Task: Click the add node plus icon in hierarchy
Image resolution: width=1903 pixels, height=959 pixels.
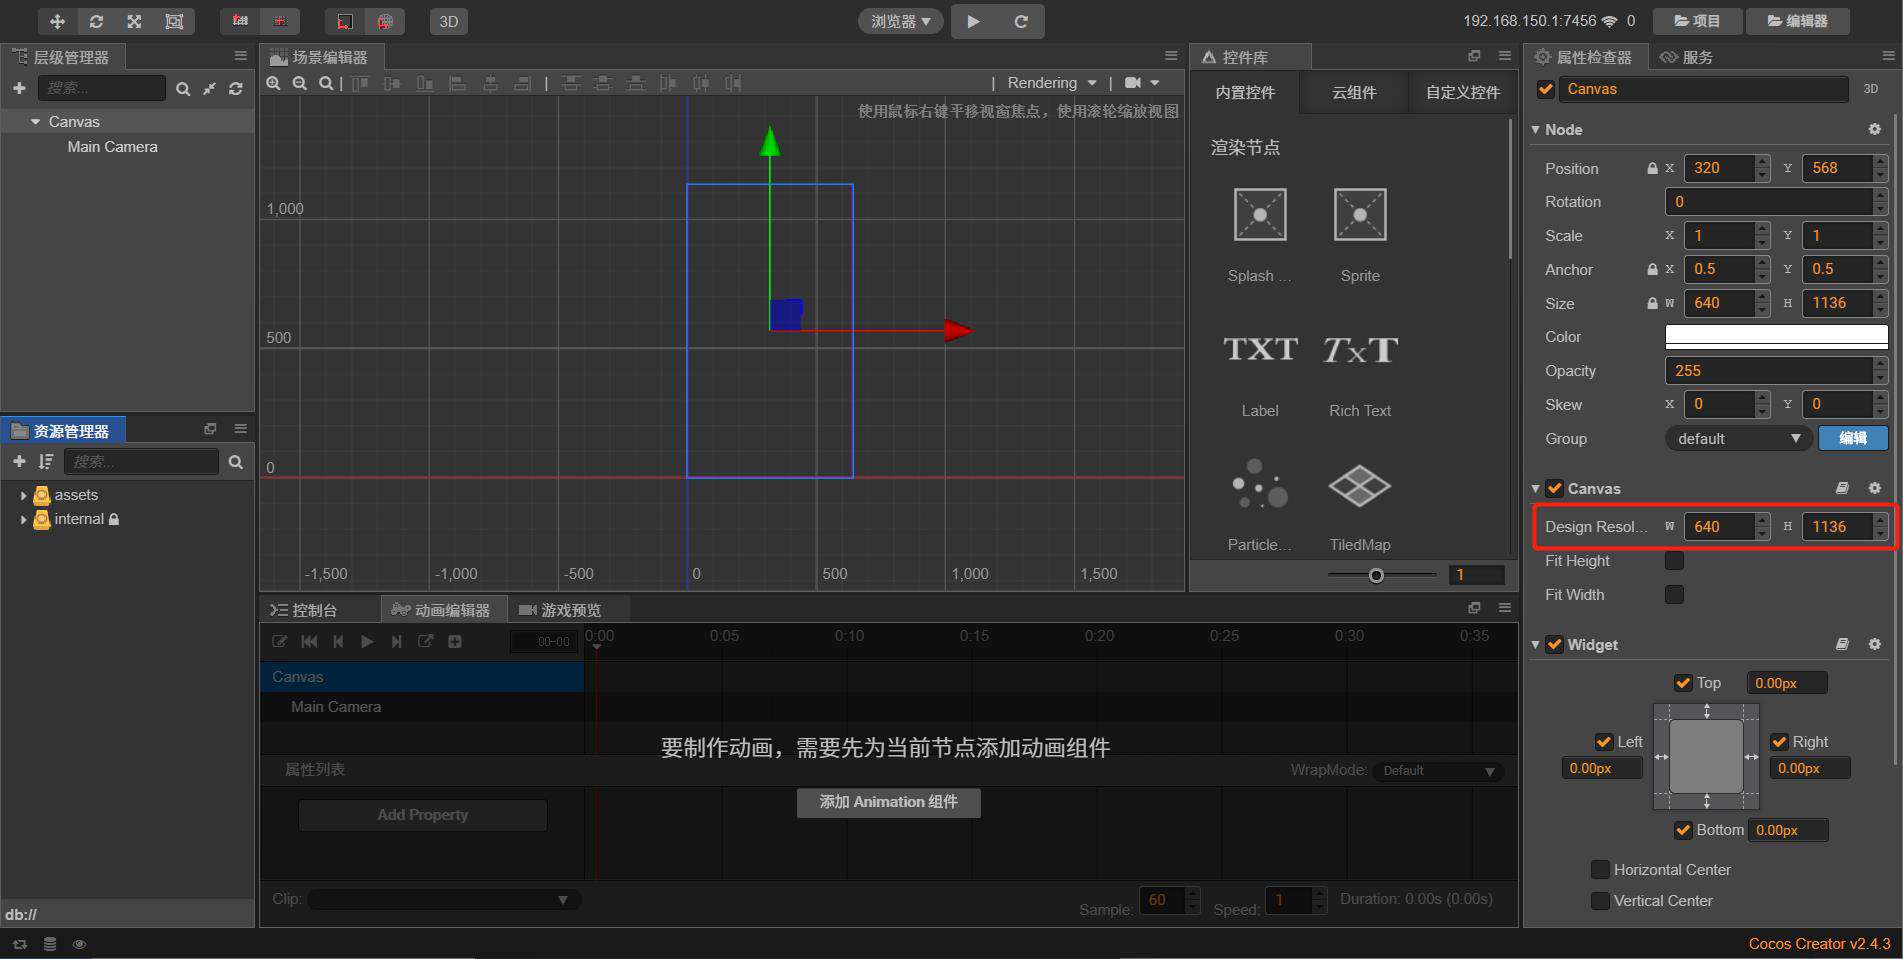Action: click(19, 88)
